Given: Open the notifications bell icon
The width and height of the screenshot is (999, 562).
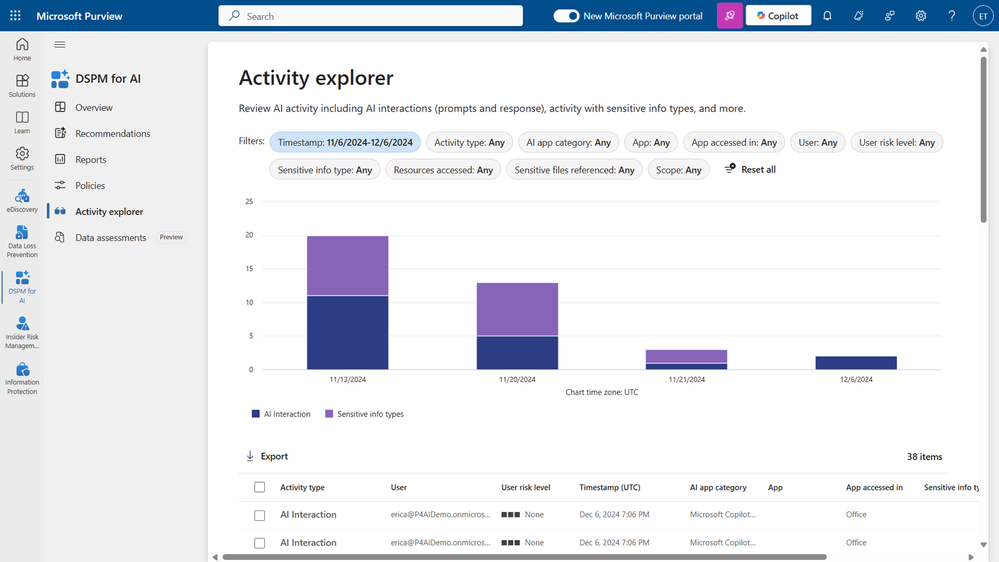Looking at the screenshot, I should (827, 16).
